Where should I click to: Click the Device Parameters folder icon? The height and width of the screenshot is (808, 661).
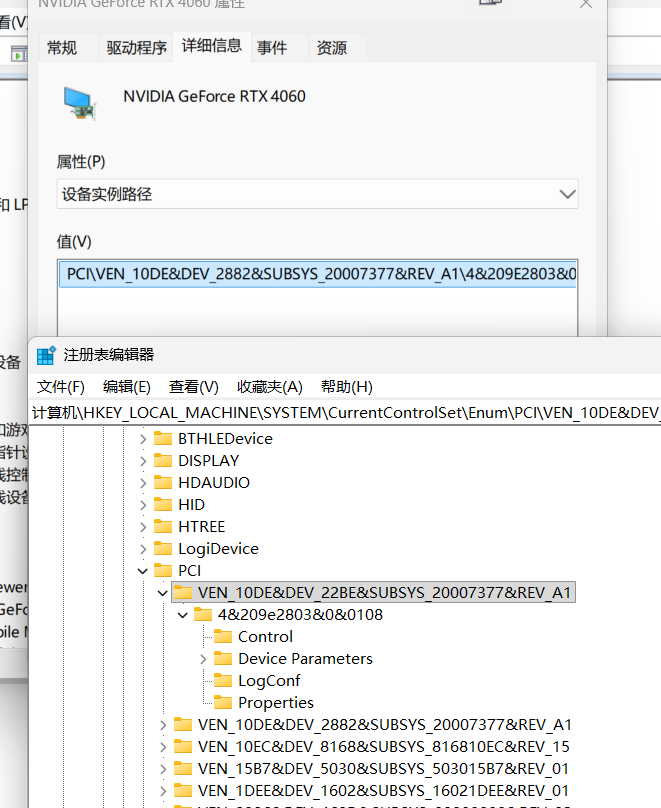point(223,659)
